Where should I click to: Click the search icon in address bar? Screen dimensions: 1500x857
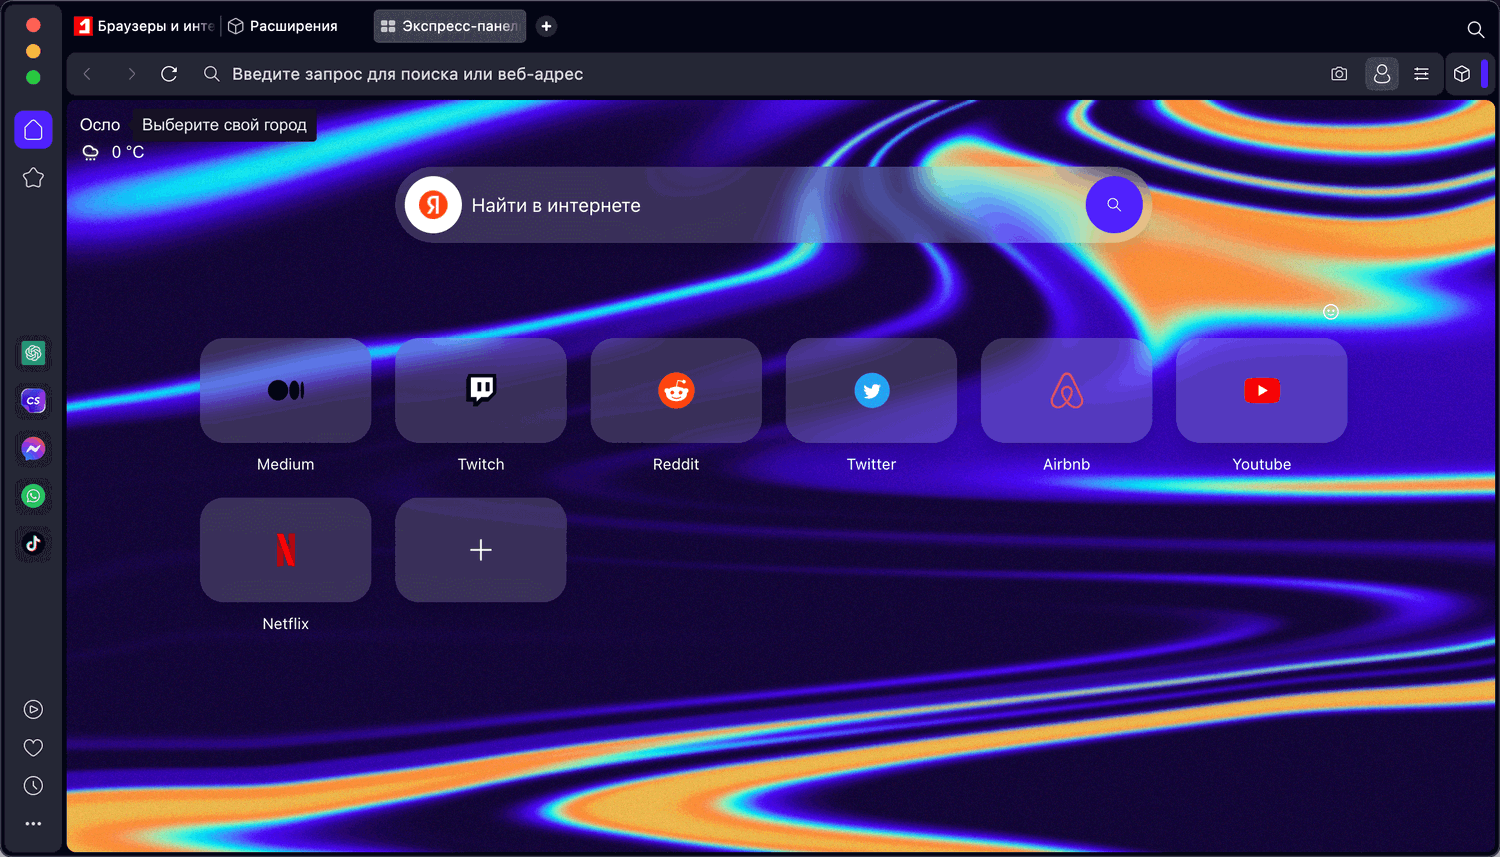(211, 74)
